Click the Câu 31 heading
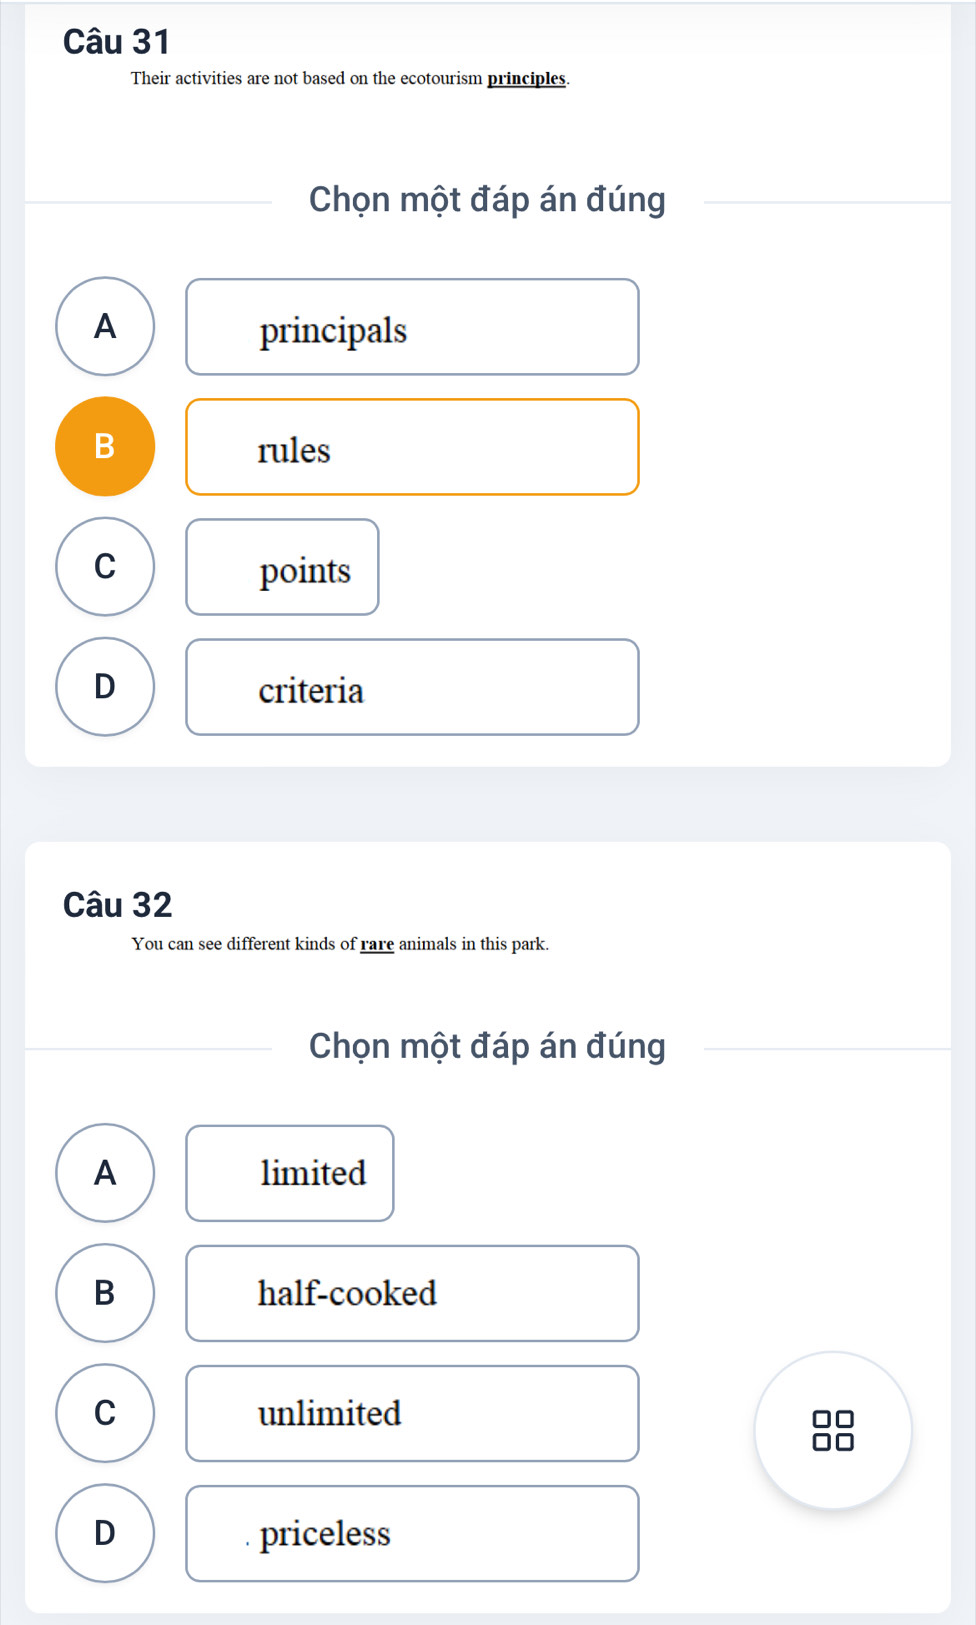The width and height of the screenshot is (976, 1625). [x=117, y=42]
